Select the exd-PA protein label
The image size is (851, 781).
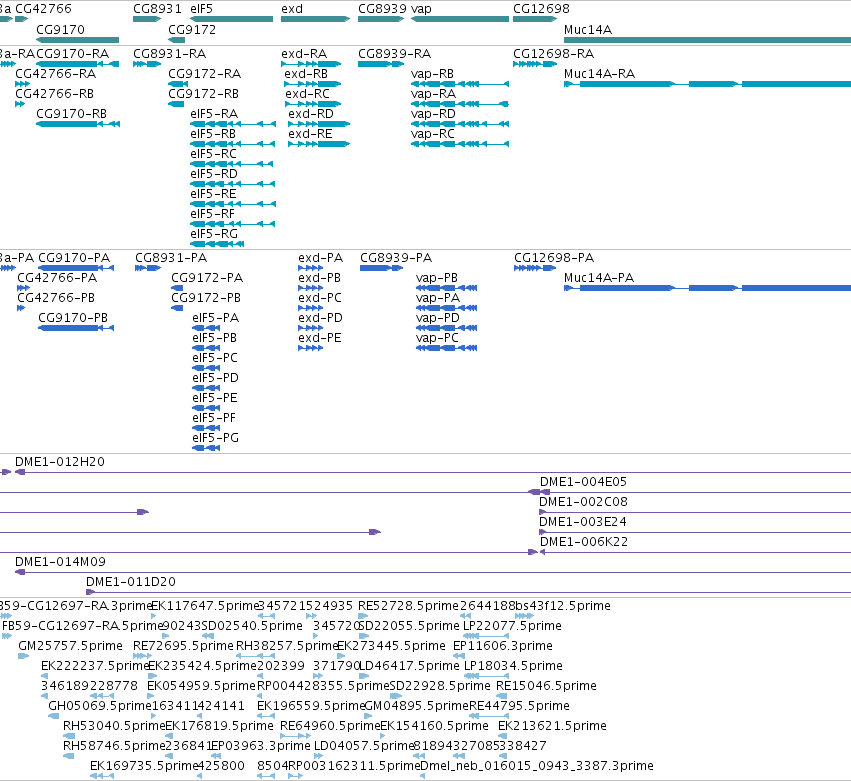(320, 258)
